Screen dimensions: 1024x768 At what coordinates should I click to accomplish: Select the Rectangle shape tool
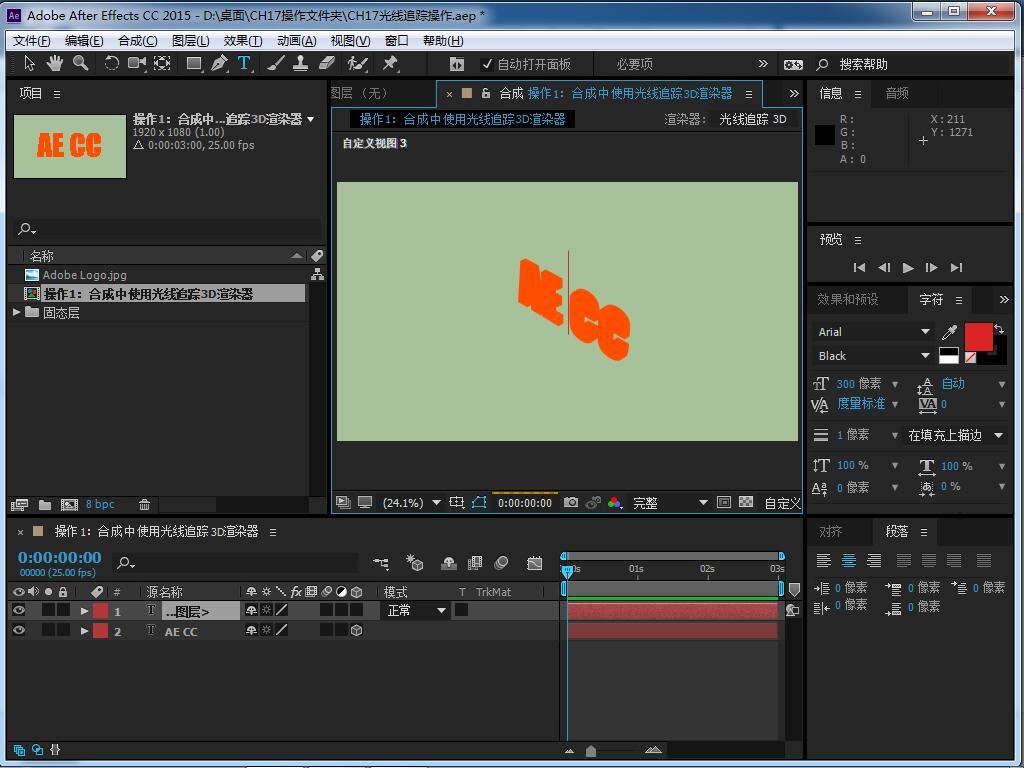(x=194, y=63)
